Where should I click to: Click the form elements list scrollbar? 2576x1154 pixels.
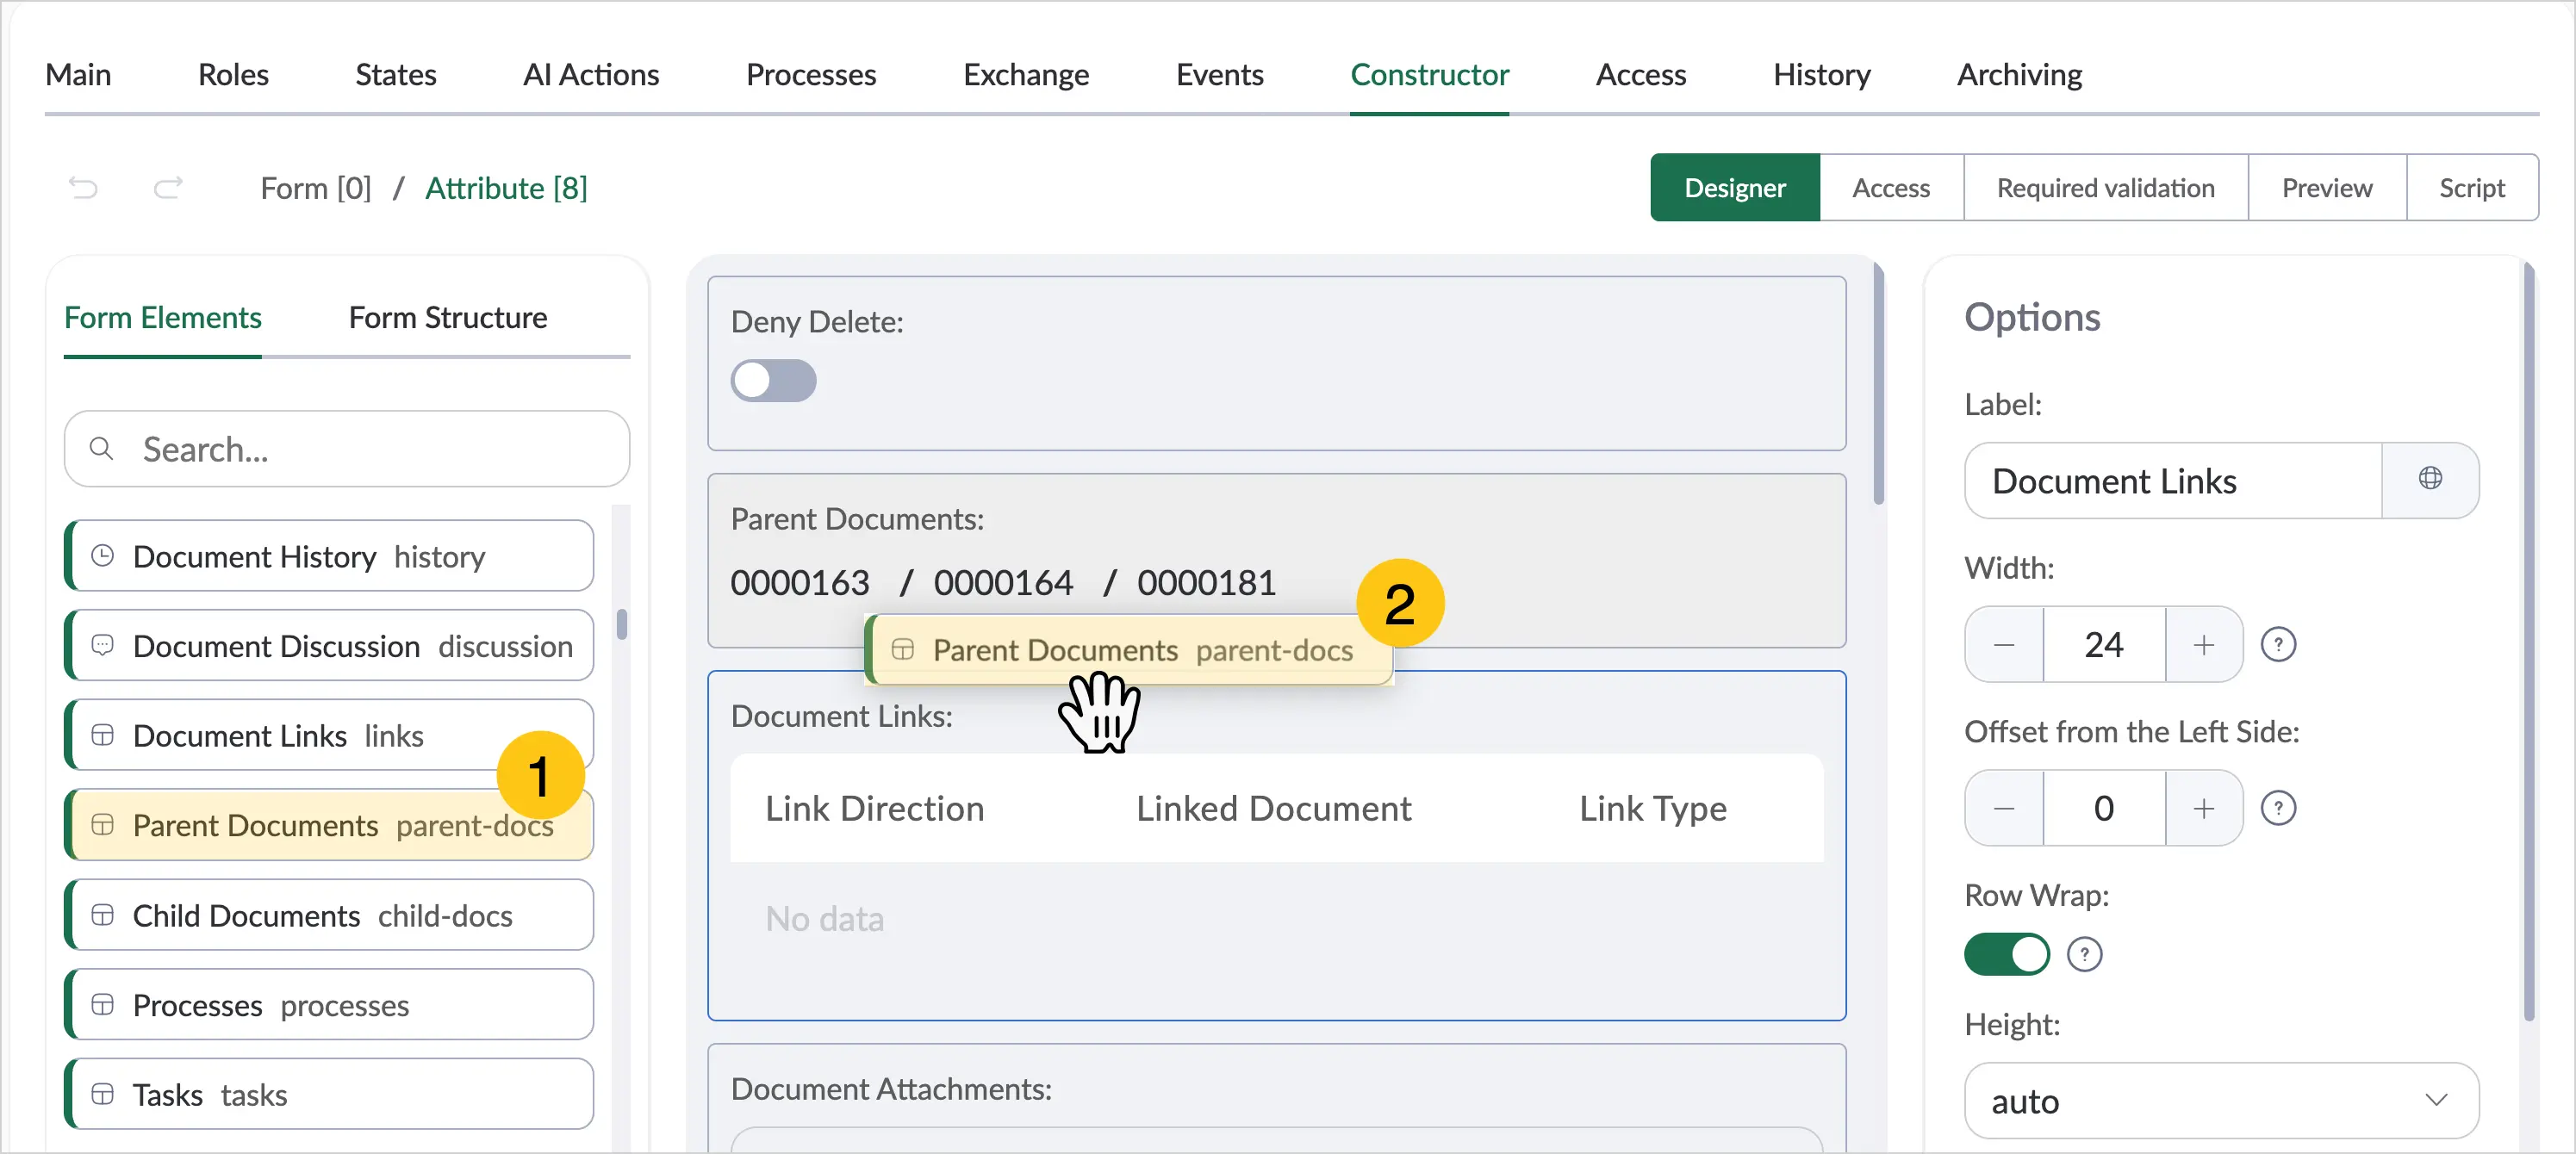[622, 624]
